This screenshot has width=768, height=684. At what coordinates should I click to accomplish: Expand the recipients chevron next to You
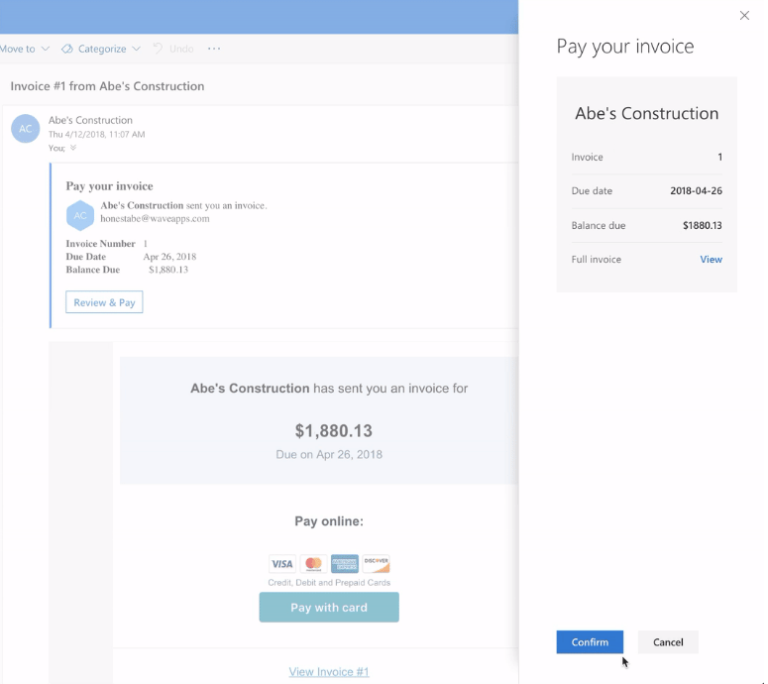coord(73,147)
